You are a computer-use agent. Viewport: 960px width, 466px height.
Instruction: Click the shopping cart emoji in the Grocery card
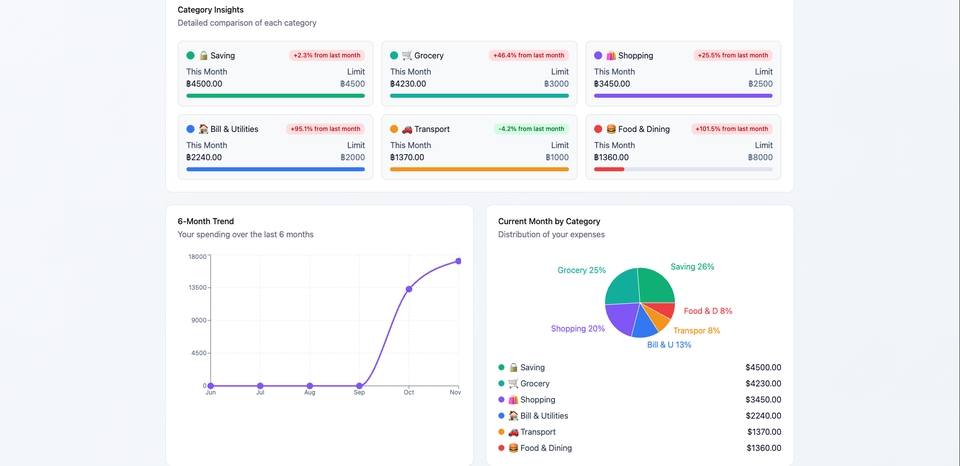point(407,56)
